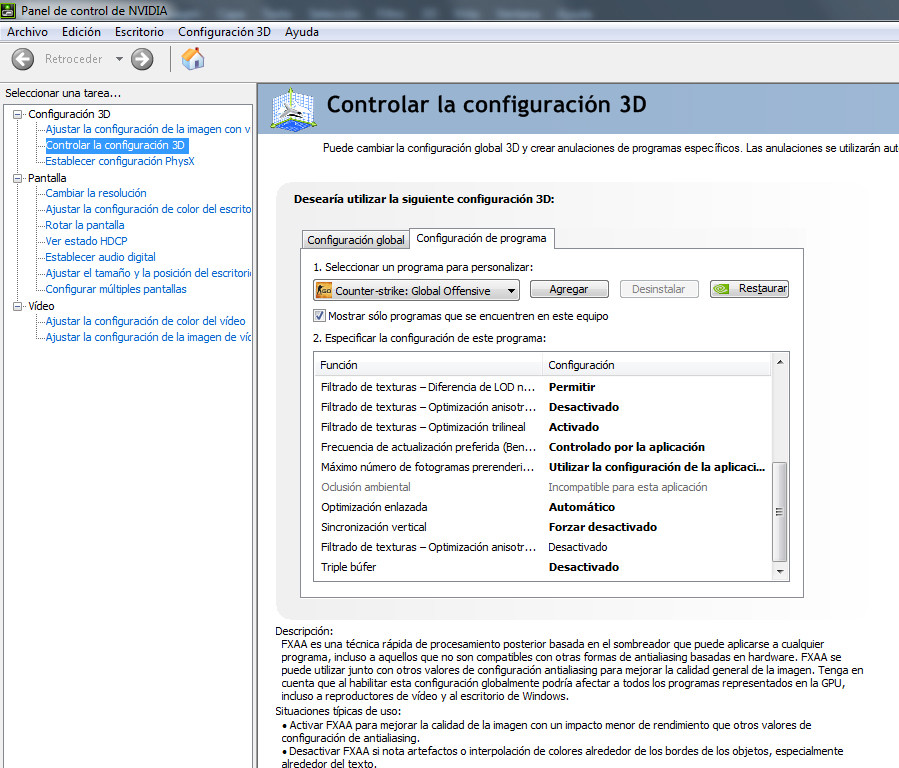Click the 3D settings header illustration
899x768 pixels.
[x=294, y=109]
